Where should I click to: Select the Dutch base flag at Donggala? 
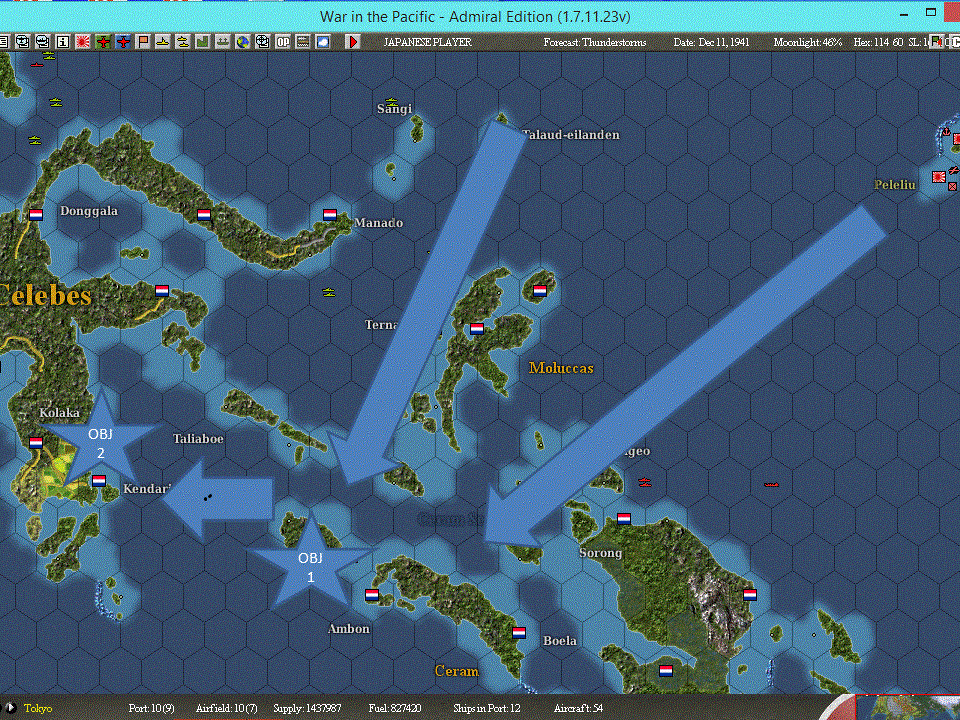[x=36, y=215]
